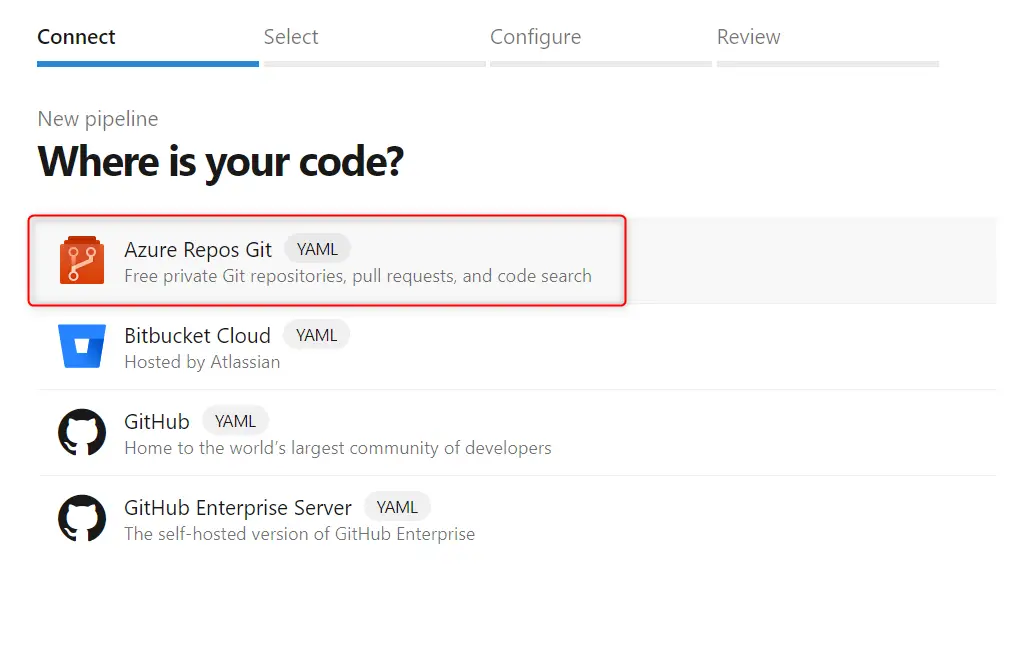Click the 'New pipeline' label
1033x649 pixels.
[x=98, y=119]
